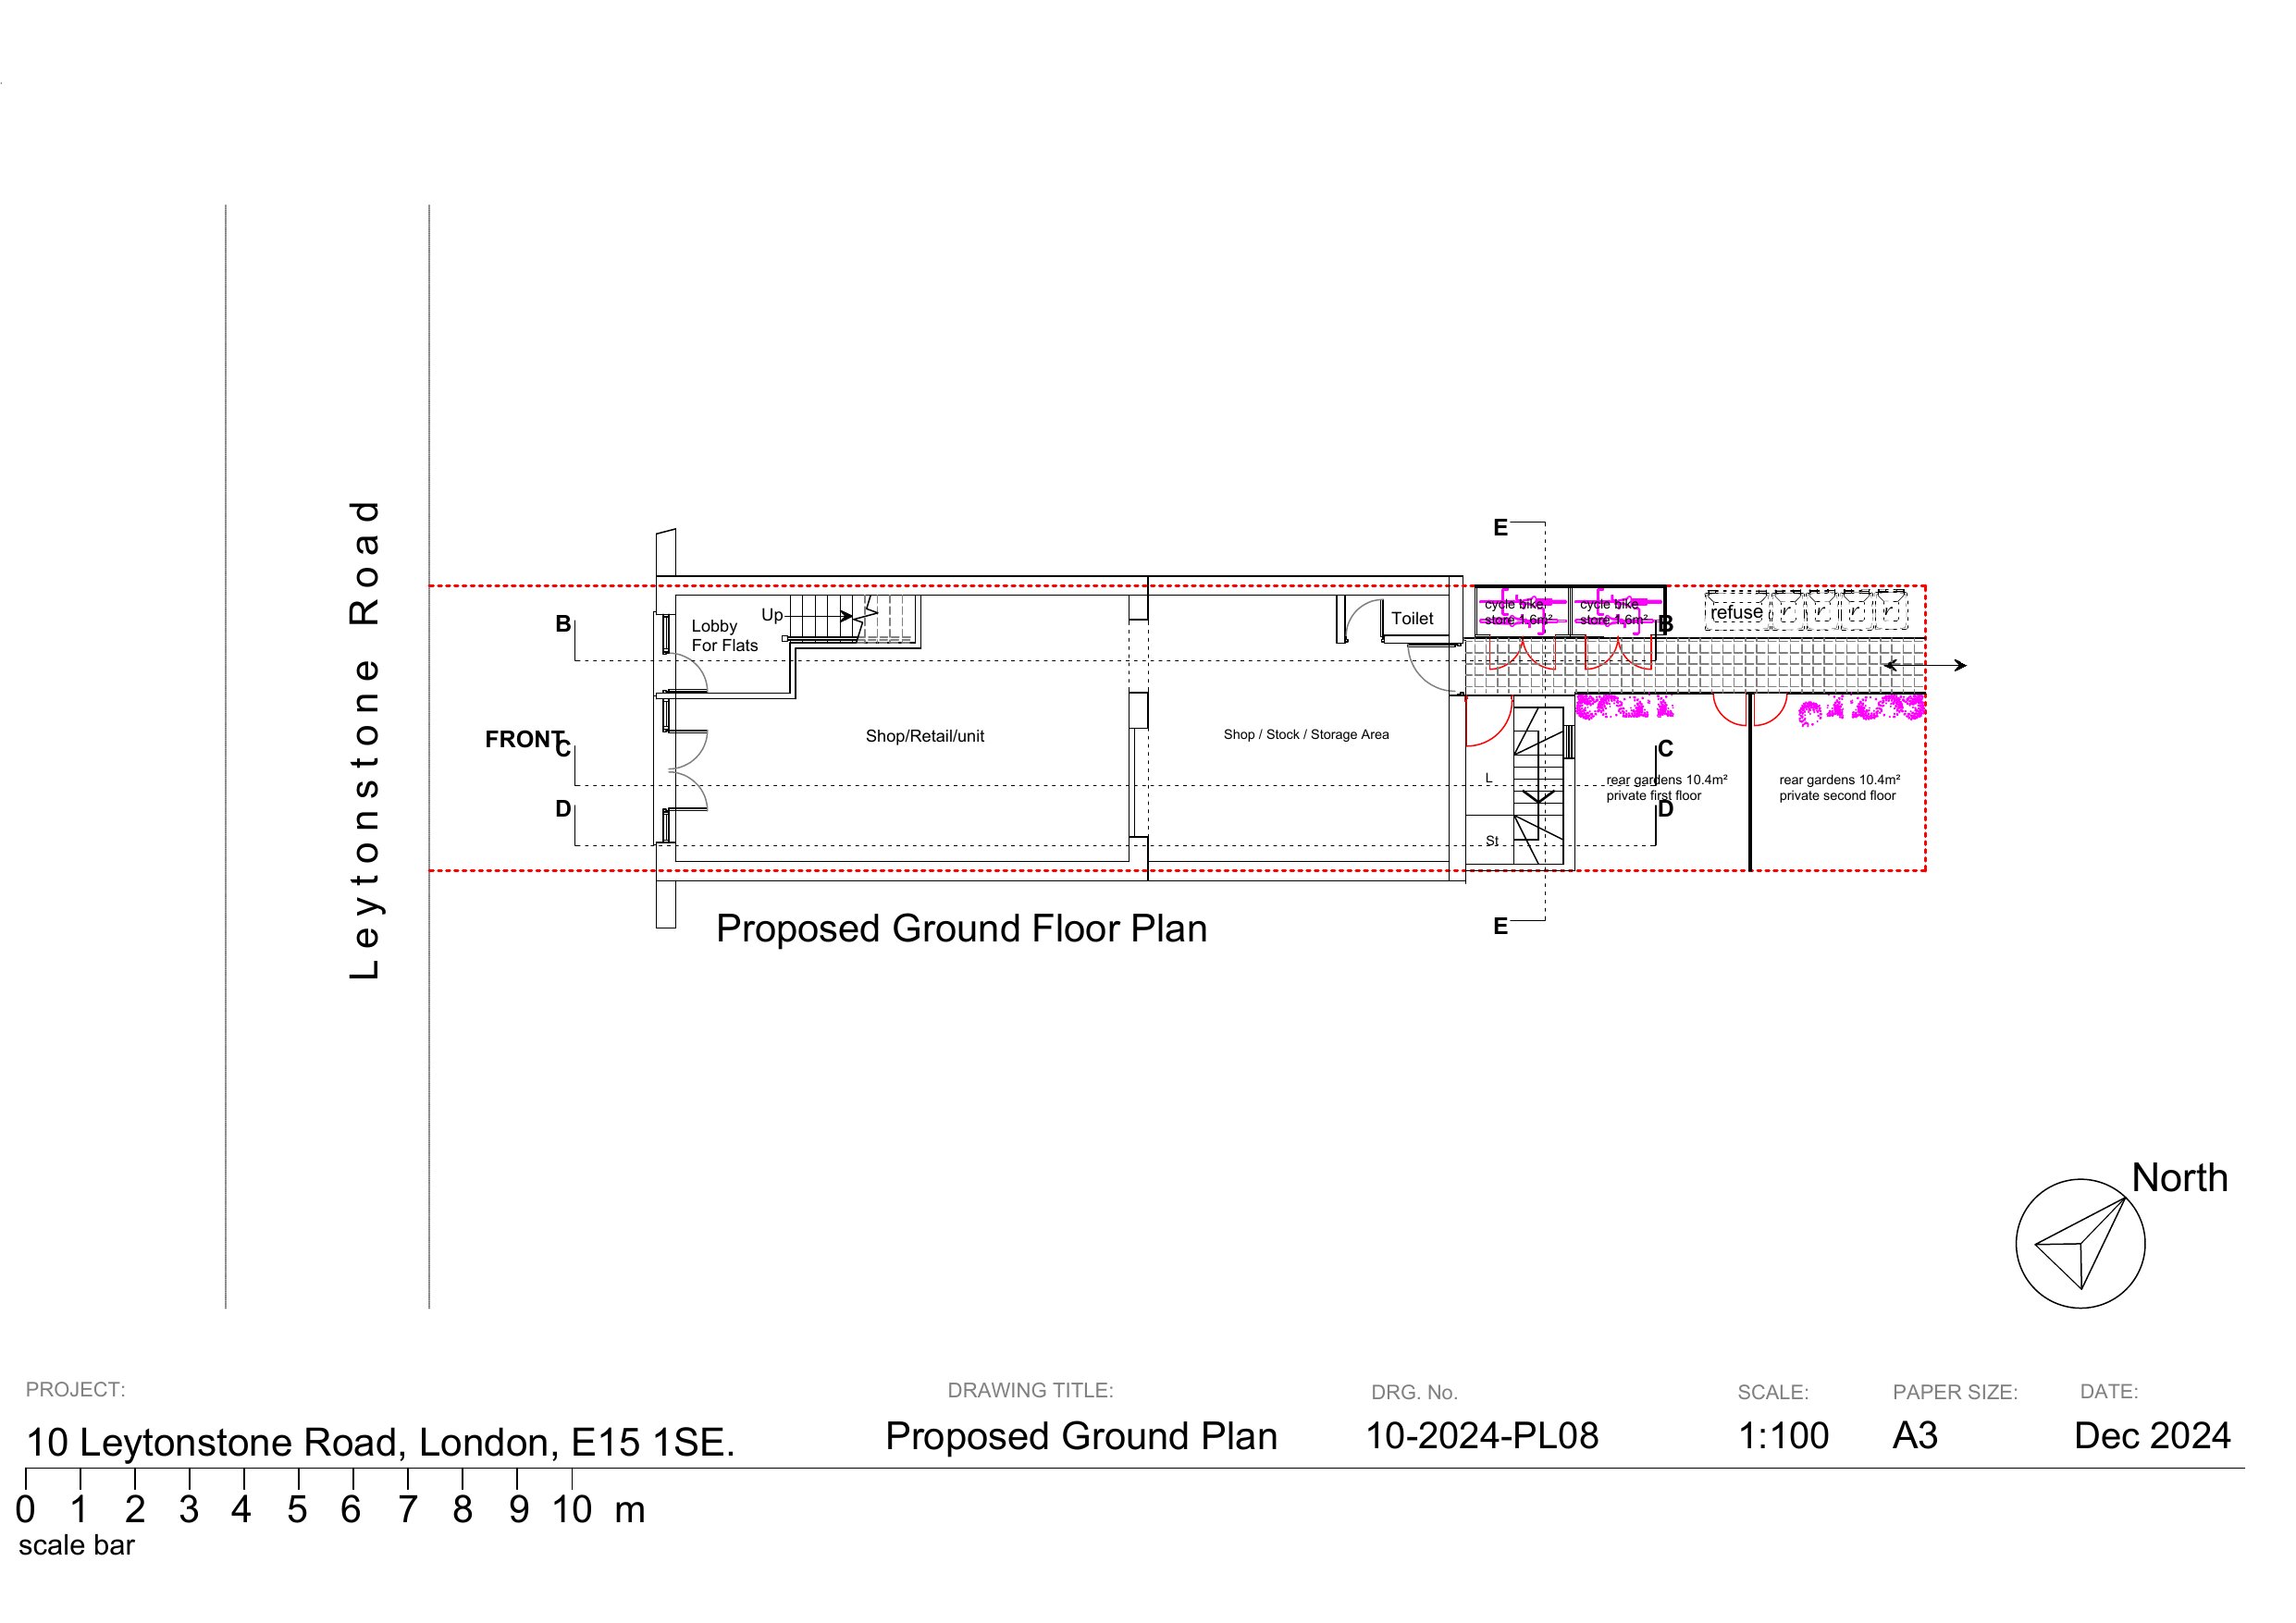The image size is (2296, 1623).
Task: Click the project address text
Action: tap(380, 1442)
